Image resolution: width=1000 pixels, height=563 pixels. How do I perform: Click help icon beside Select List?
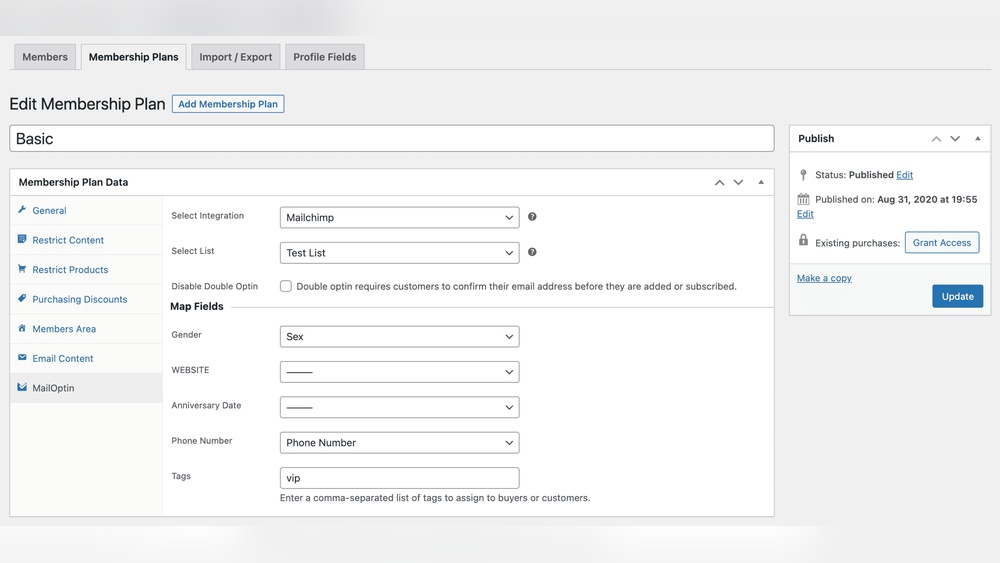point(532,253)
